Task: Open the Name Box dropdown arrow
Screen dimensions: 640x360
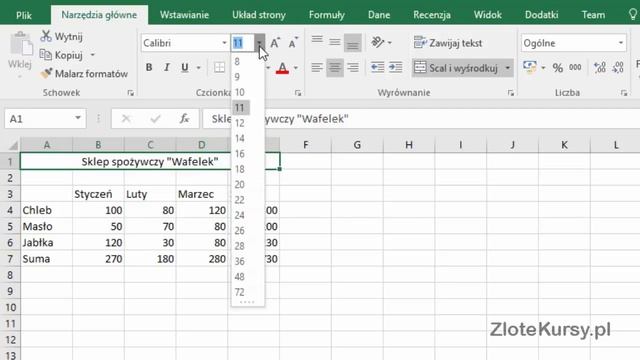Action: [78, 118]
